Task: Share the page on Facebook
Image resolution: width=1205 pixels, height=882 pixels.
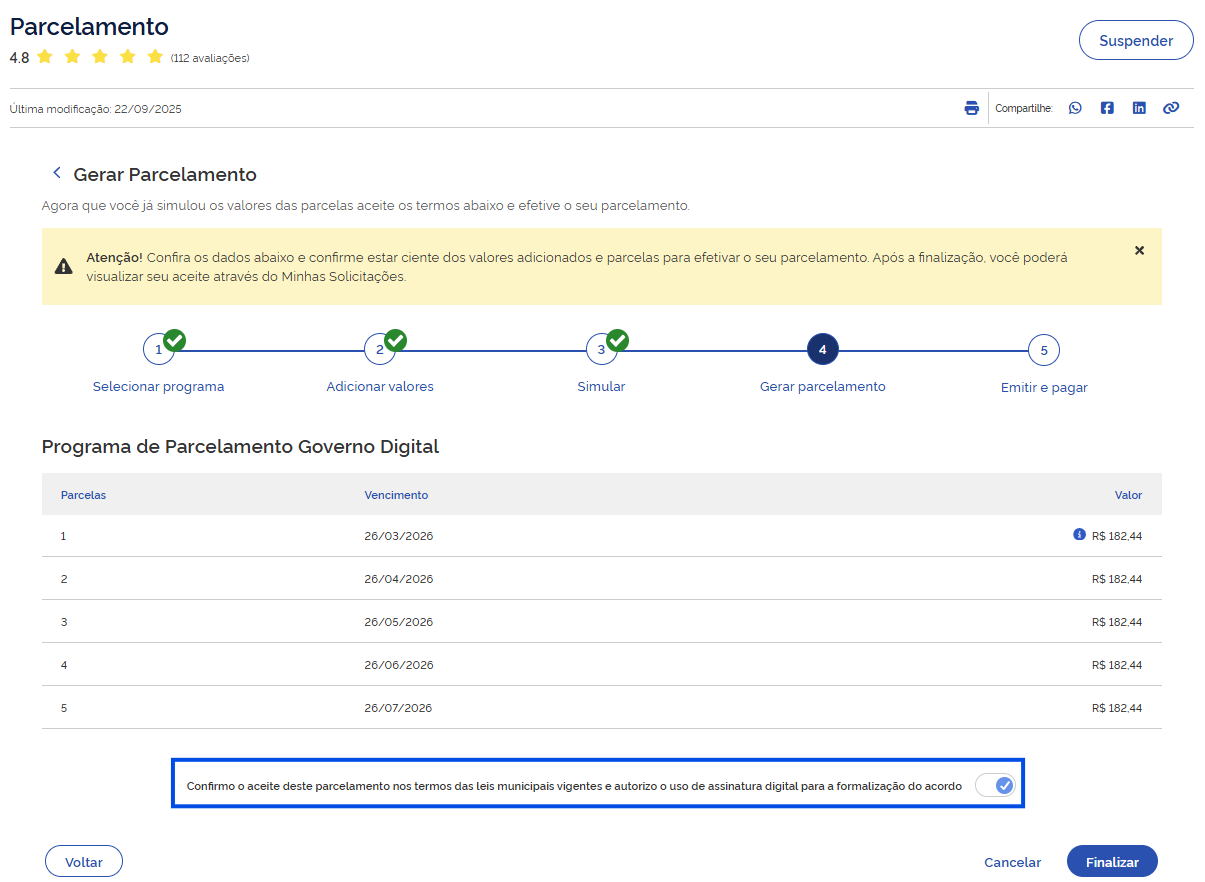Action: (x=1107, y=108)
